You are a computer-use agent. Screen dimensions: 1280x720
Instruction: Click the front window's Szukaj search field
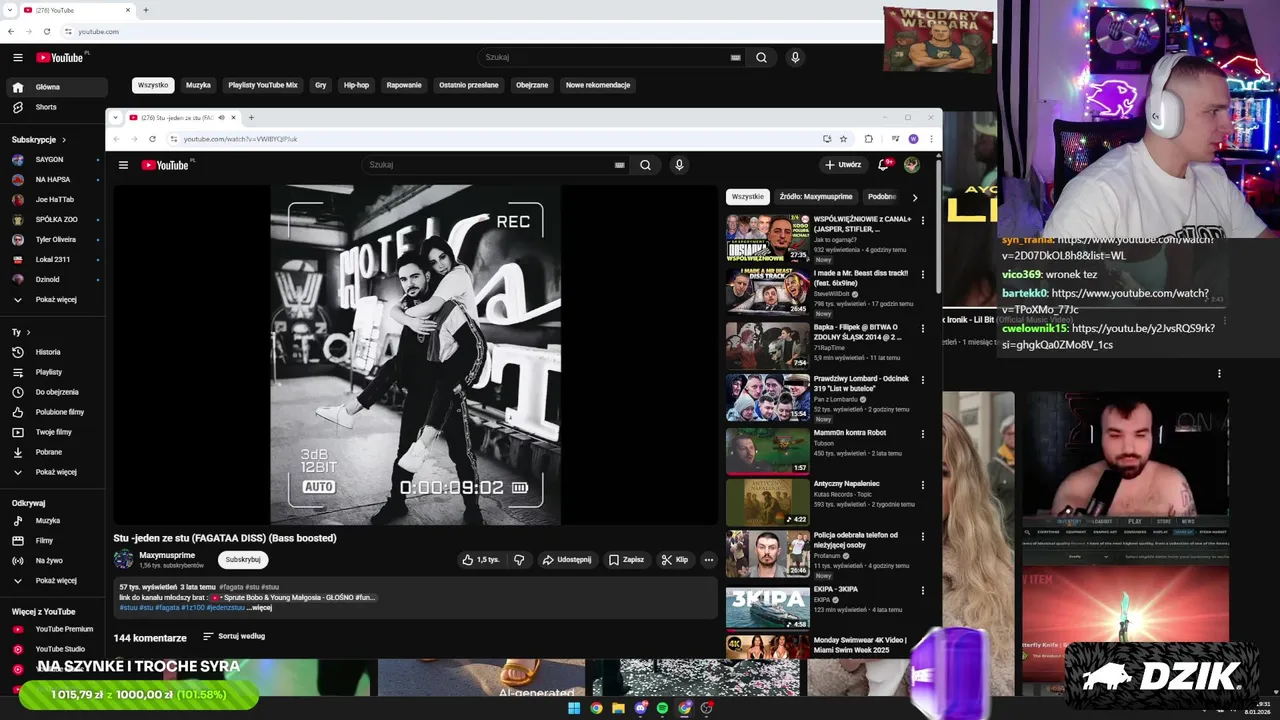[490, 165]
